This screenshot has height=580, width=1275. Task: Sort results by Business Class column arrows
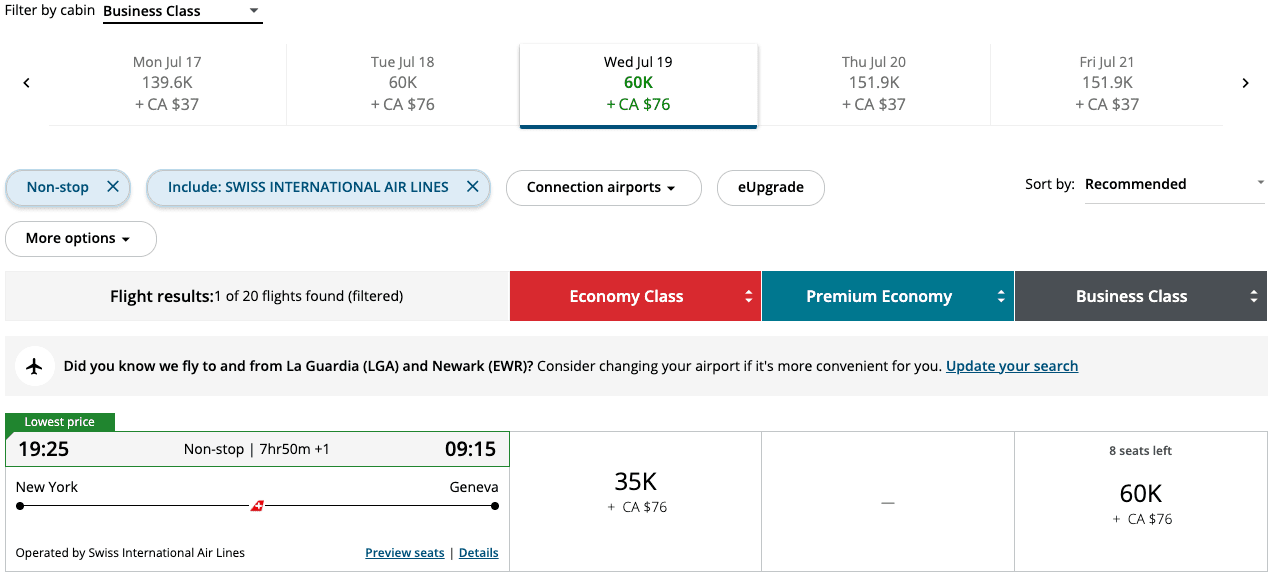pyautogui.click(x=1252, y=296)
